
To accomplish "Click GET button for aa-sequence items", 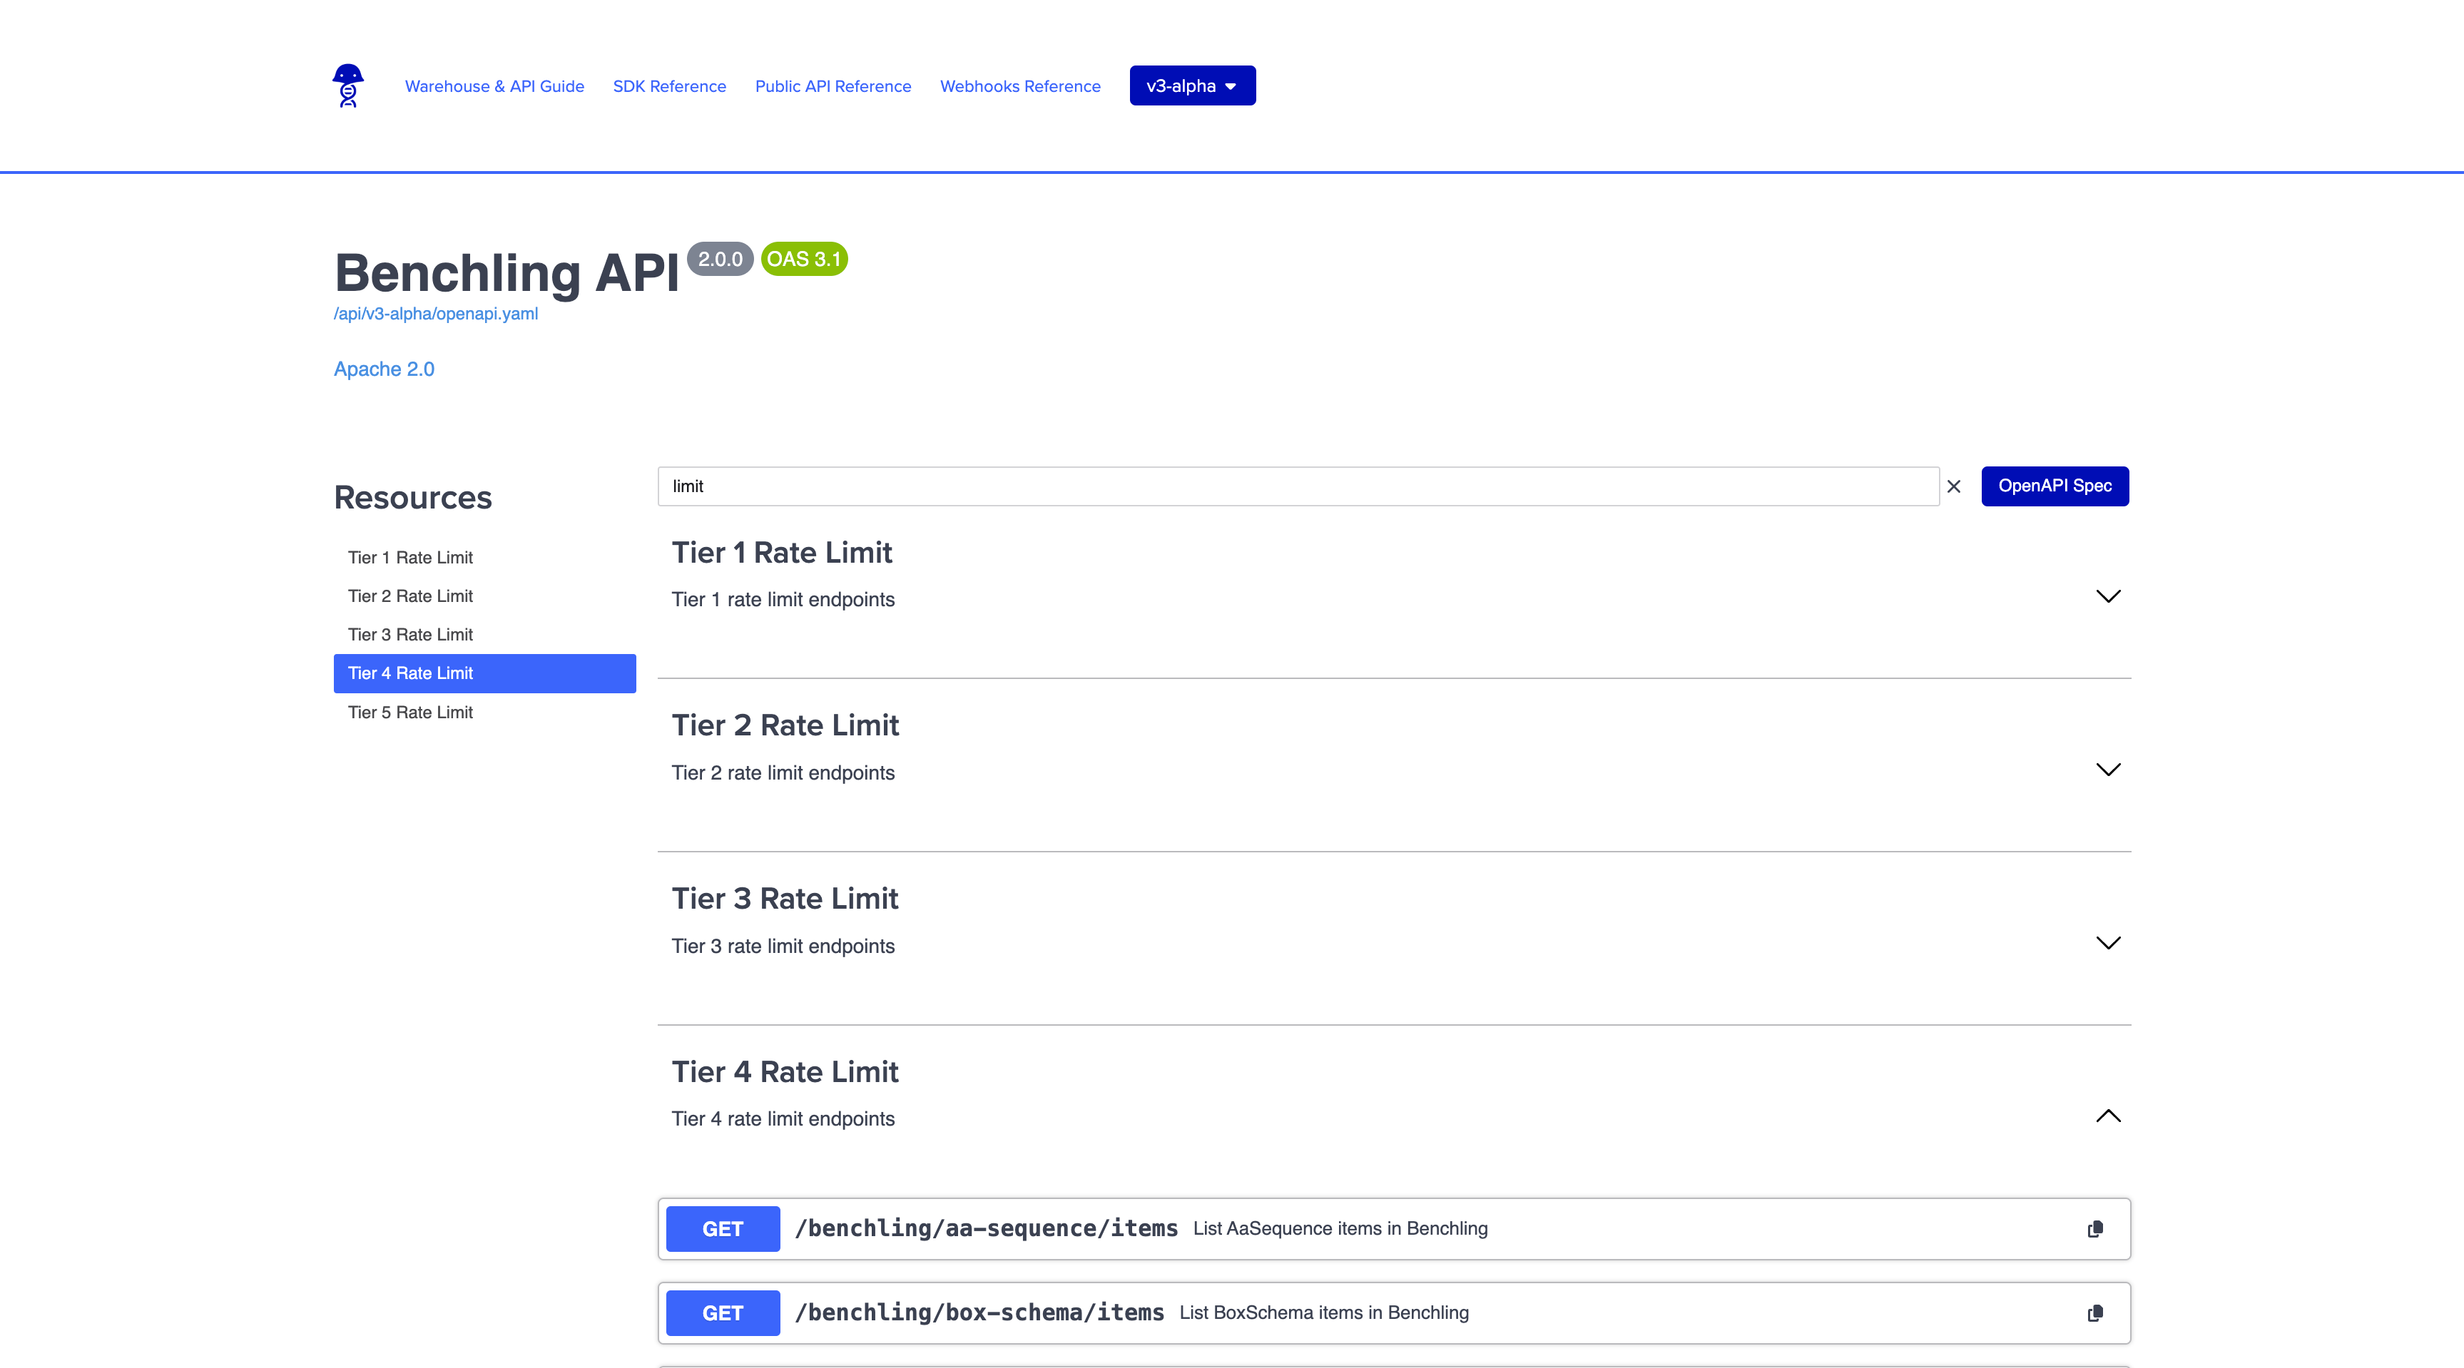I will point(723,1229).
